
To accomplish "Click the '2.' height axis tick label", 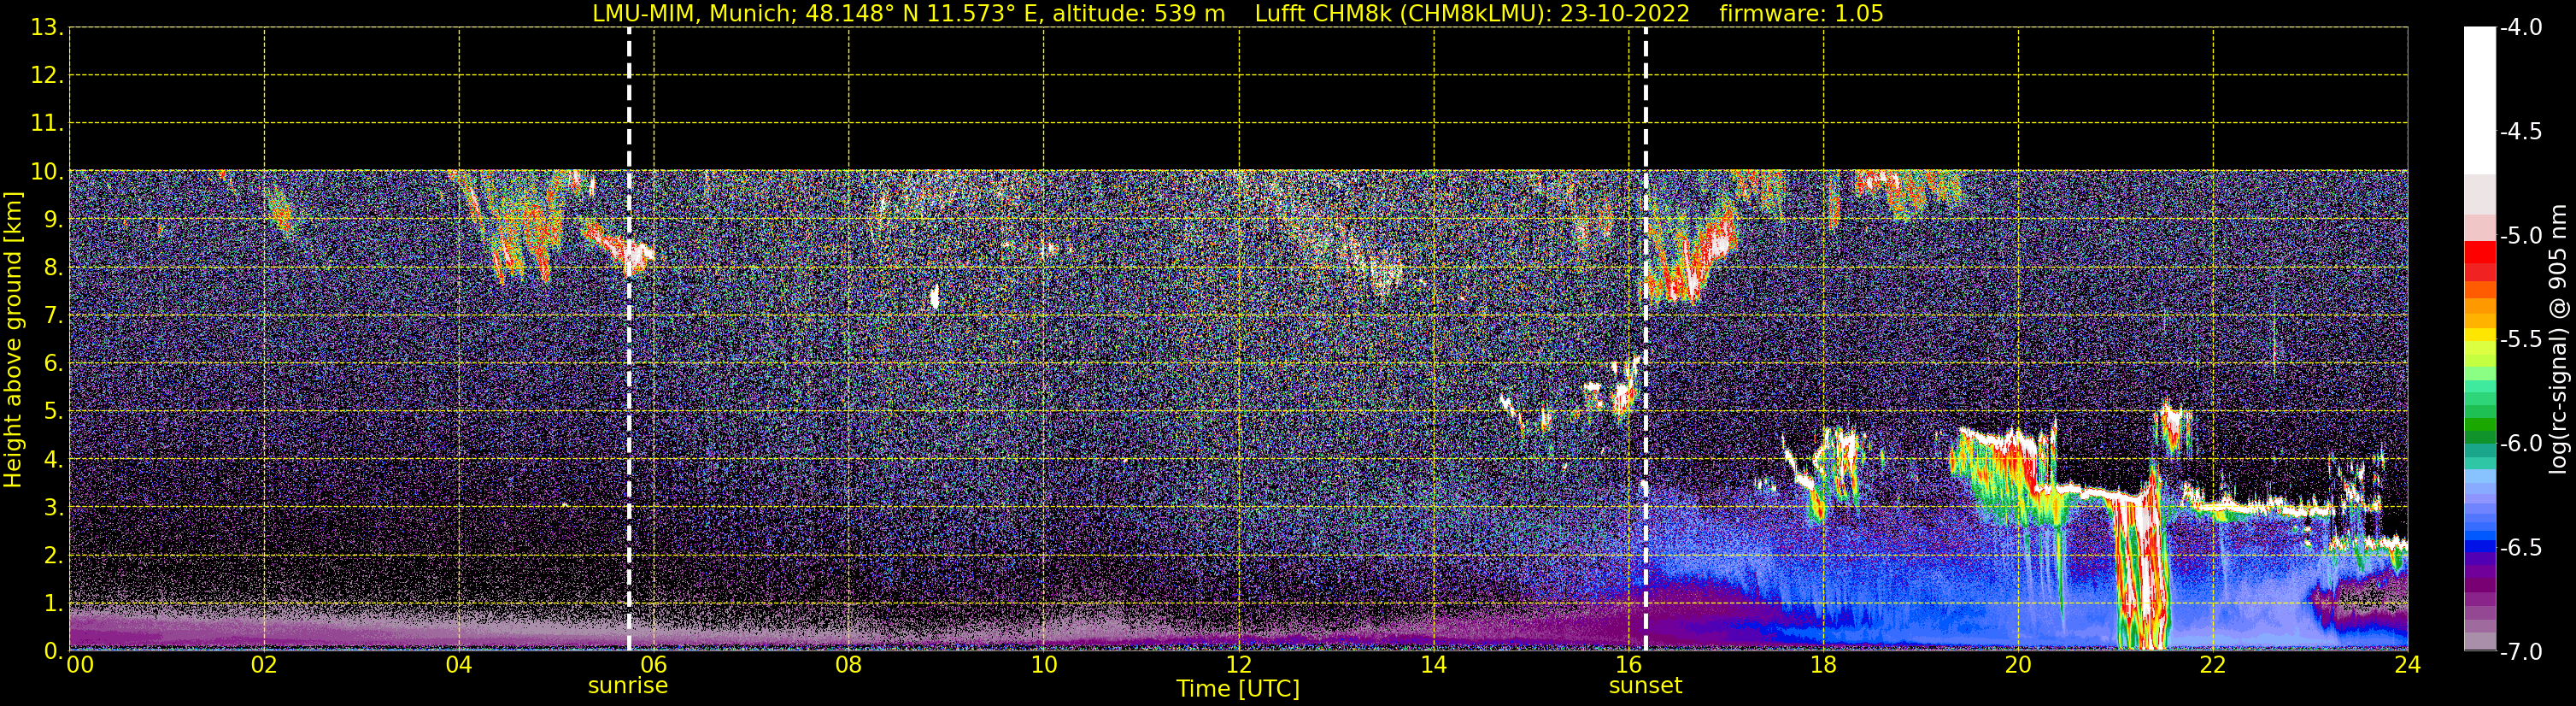I will coord(52,555).
